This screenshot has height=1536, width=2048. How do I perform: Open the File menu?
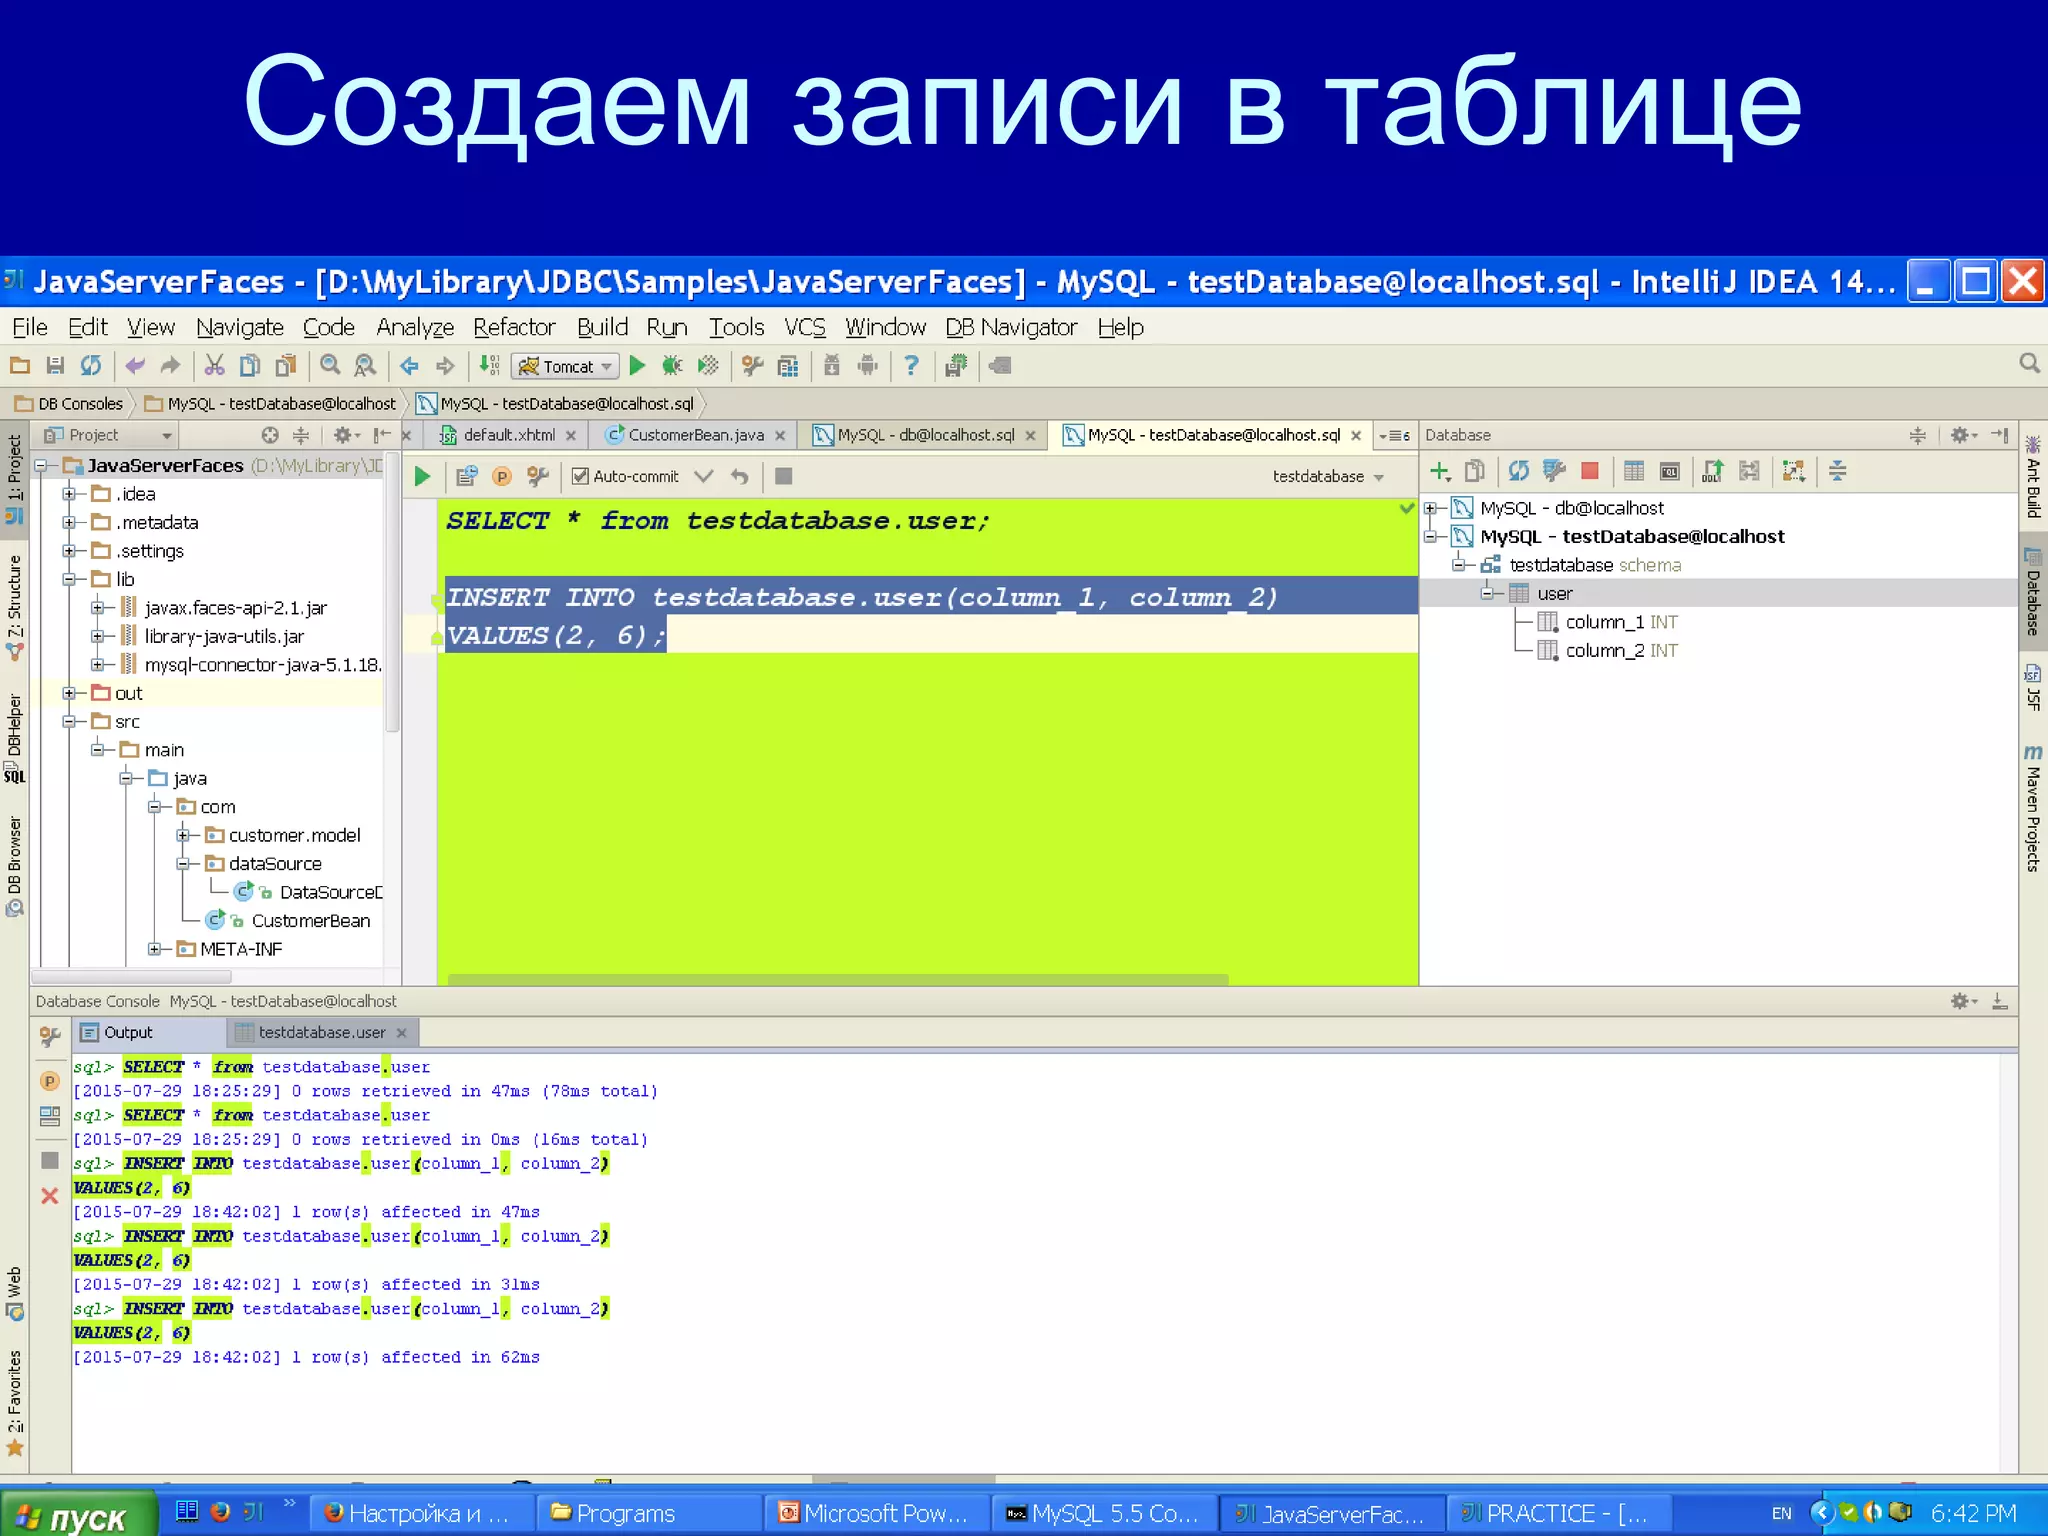point(29,328)
